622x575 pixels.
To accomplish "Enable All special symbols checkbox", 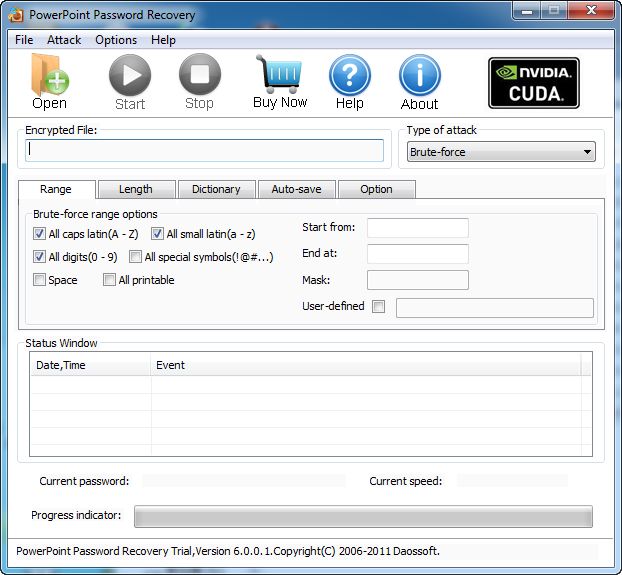I will pos(136,257).
